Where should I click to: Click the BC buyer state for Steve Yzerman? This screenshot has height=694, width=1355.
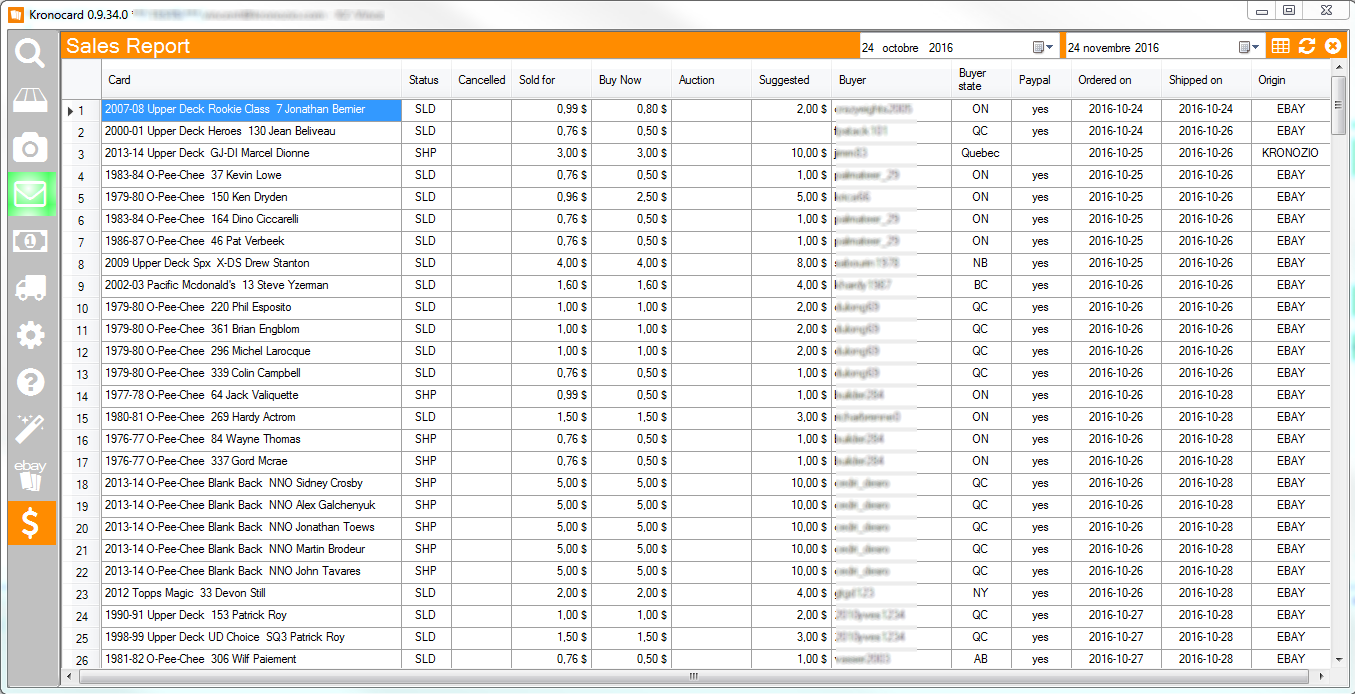[x=982, y=286]
